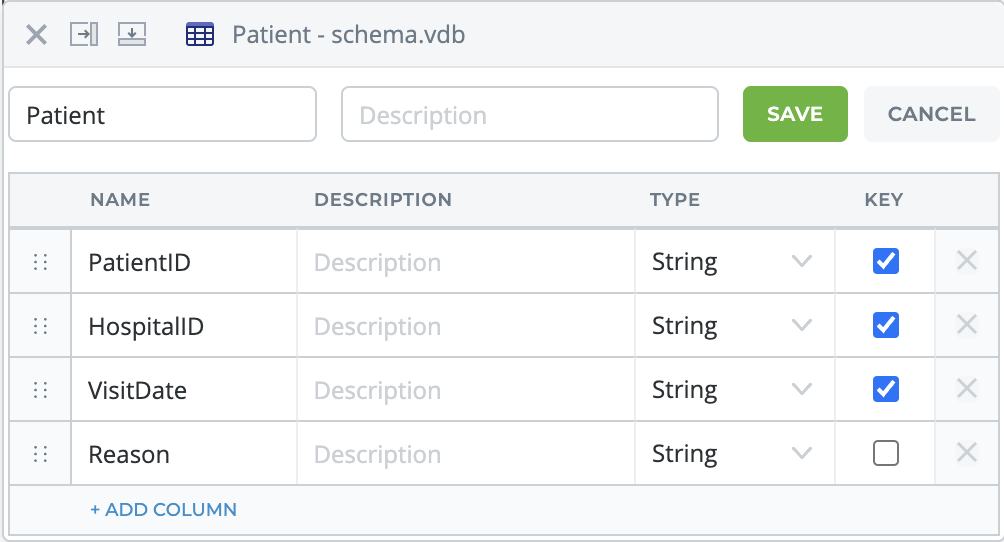Click the Reason row drag handle
The width and height of the screenshot is (1004, 542).
41,454
